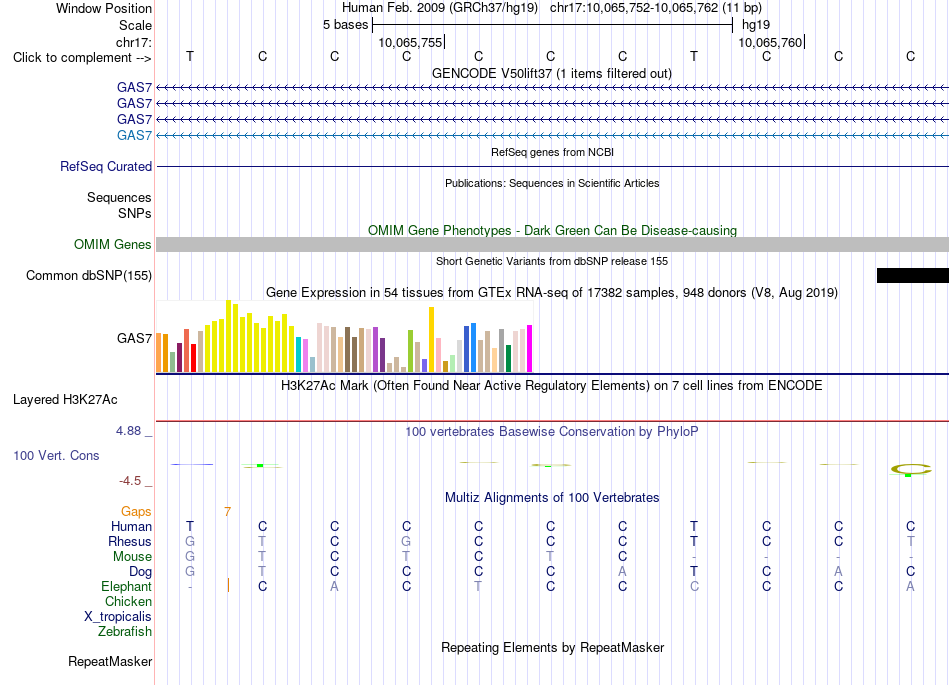This screenshot has height=685, width=950.
Task: Click '100 vertebrates Basewise Conservation by PhyloP'
Action: (552, 431)
